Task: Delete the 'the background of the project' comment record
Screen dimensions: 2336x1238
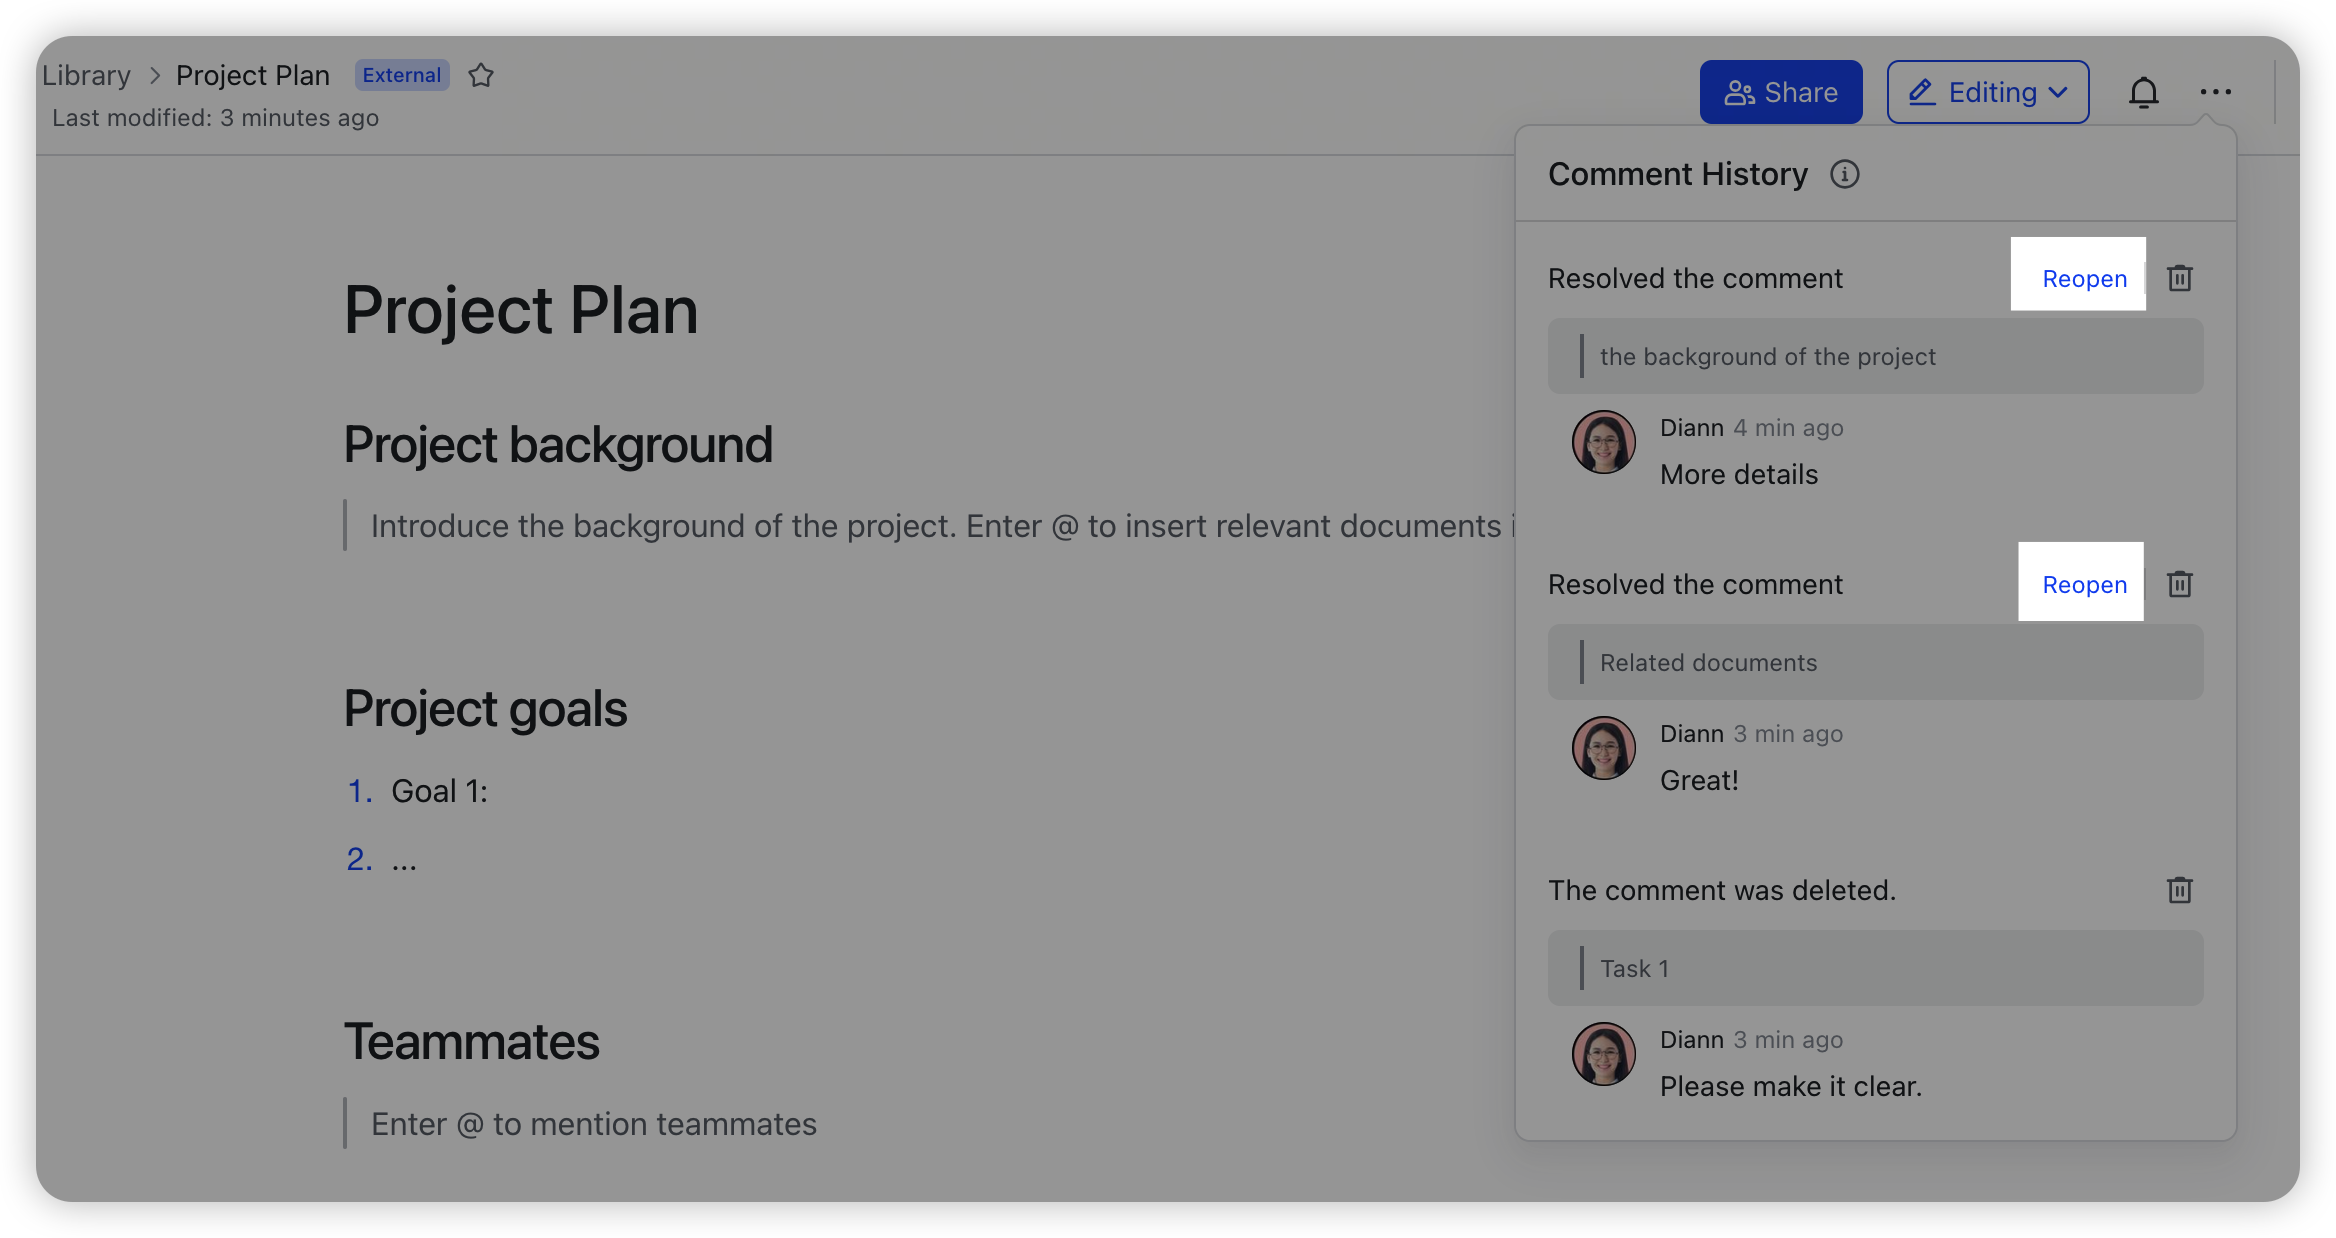Action: click(x=2180, y=278)
